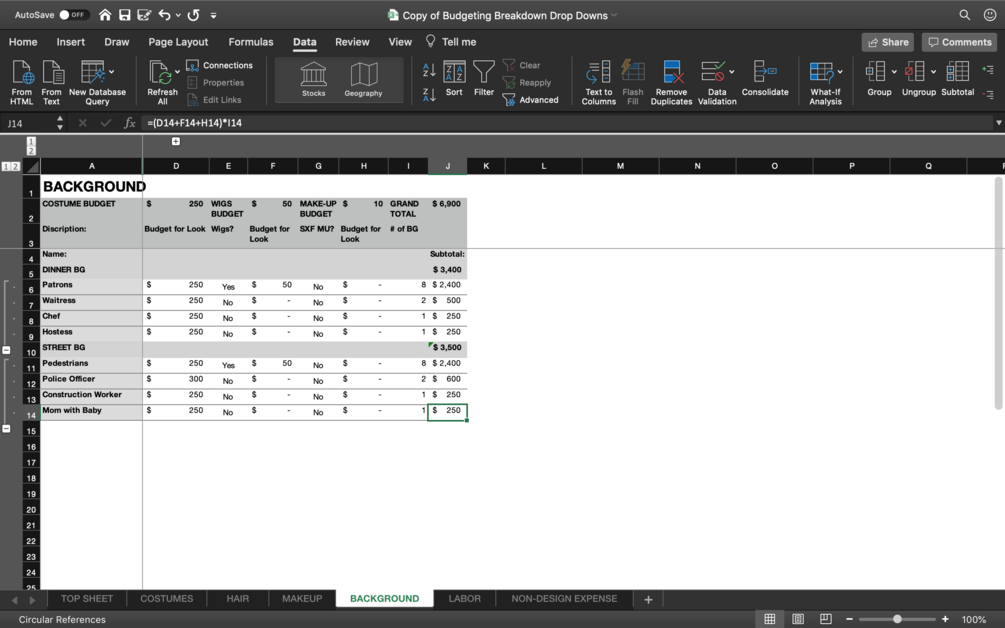This screenshot has width=1005, height=628.
Task: Expand the formula bar chevron
Action: [998, 123]
